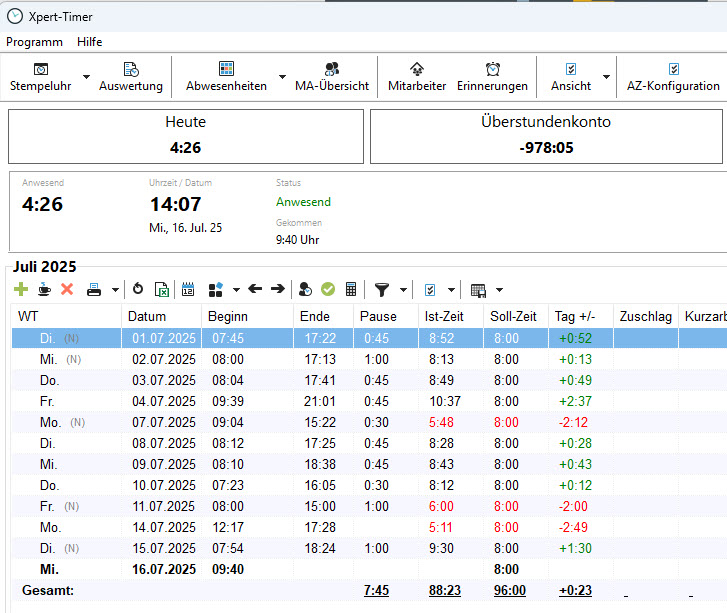The image size is (727, 613).
Task: Click the Mitarbeiter toolbar button
Action: [x=417, y=77]
